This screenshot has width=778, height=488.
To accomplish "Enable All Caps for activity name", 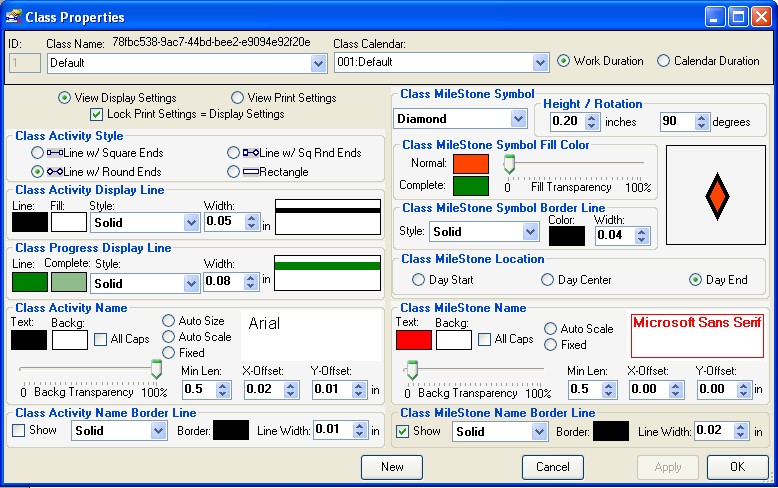I will click(101, 339).
